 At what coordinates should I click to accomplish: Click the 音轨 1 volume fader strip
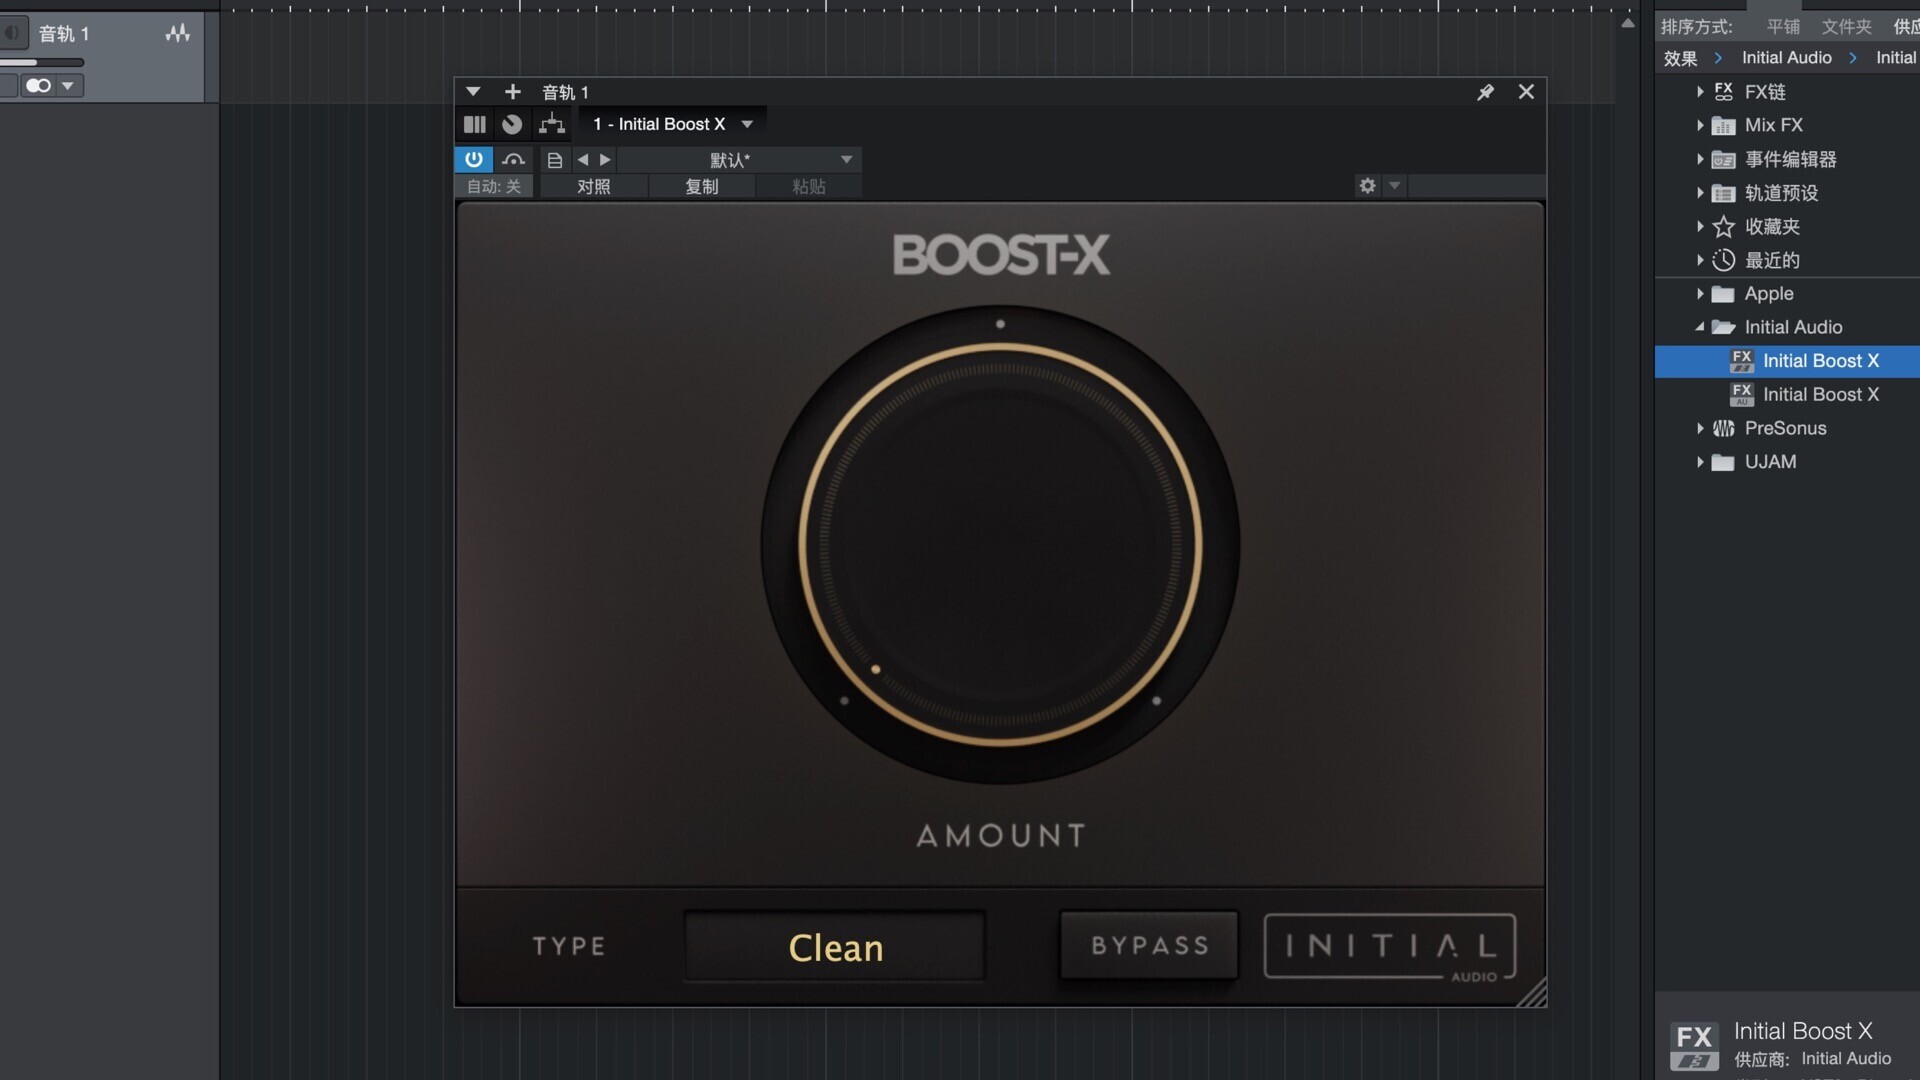[x=42, y=63]
